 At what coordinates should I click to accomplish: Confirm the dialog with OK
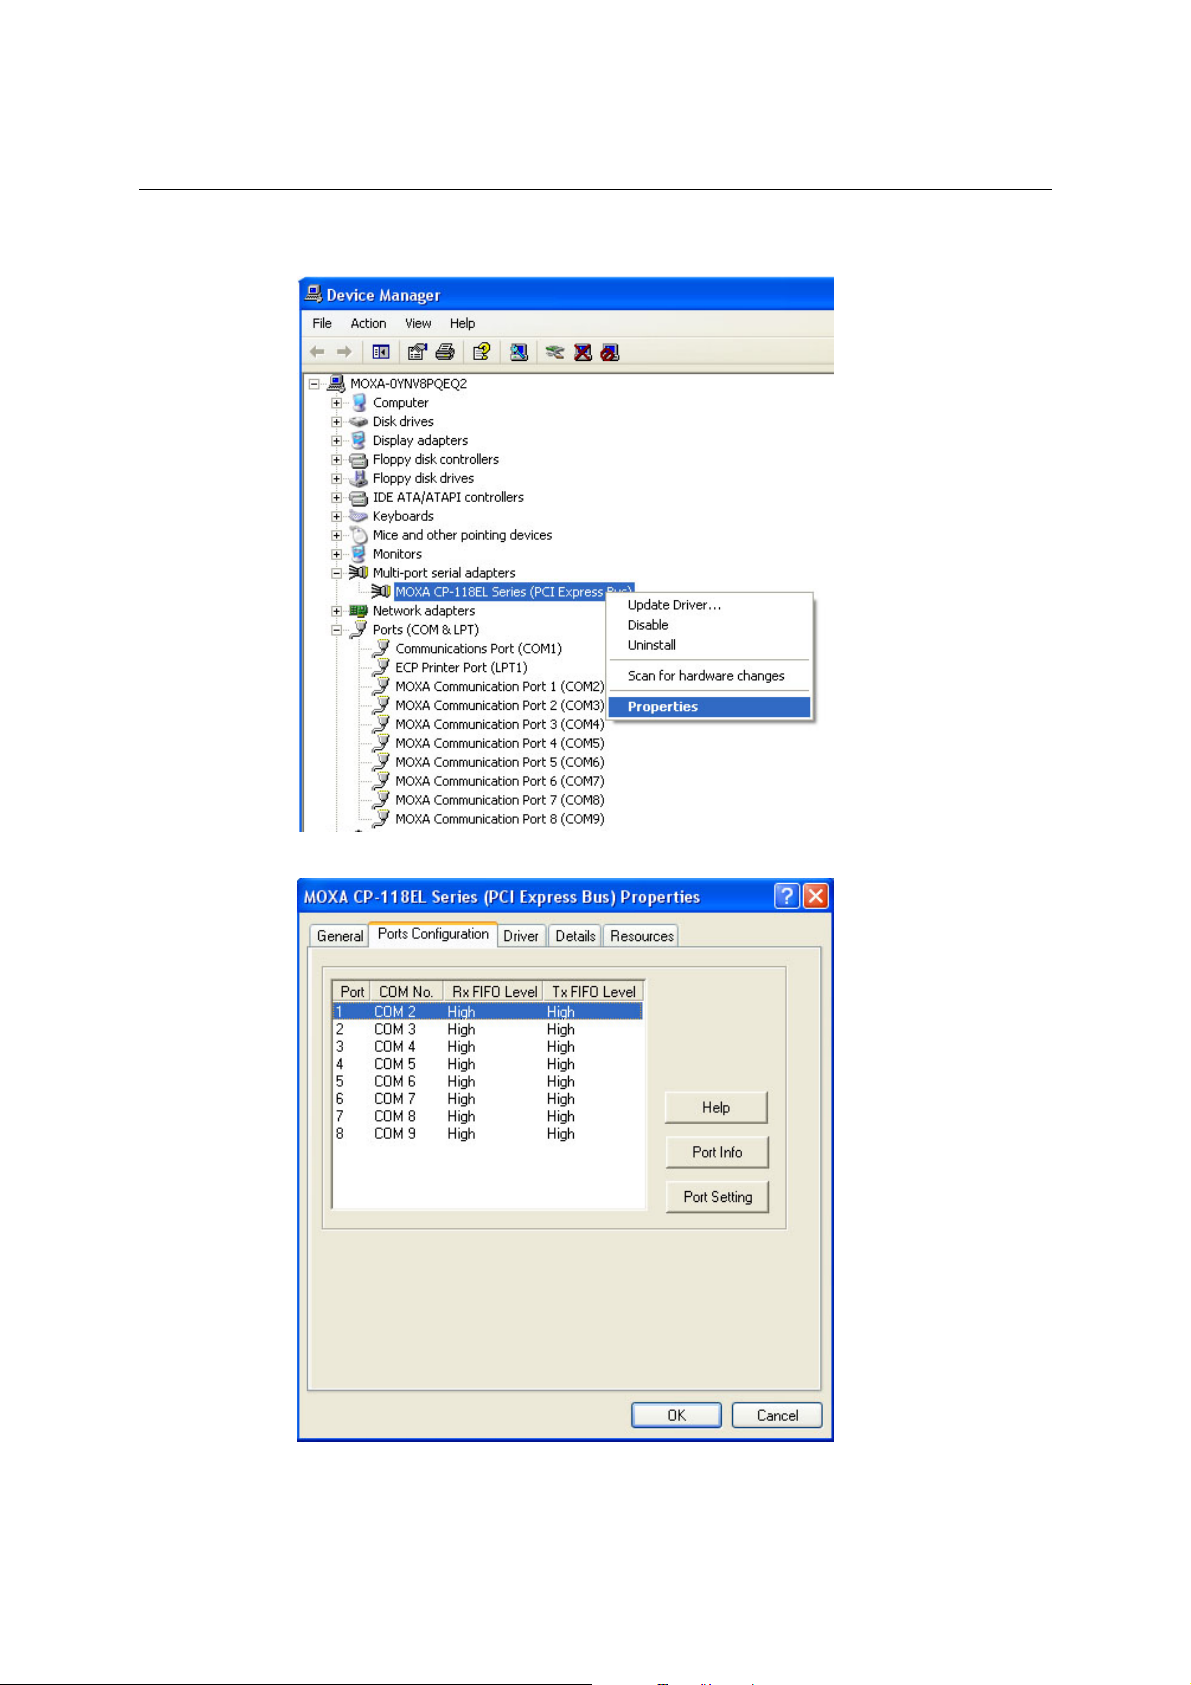pos(676,1415)
